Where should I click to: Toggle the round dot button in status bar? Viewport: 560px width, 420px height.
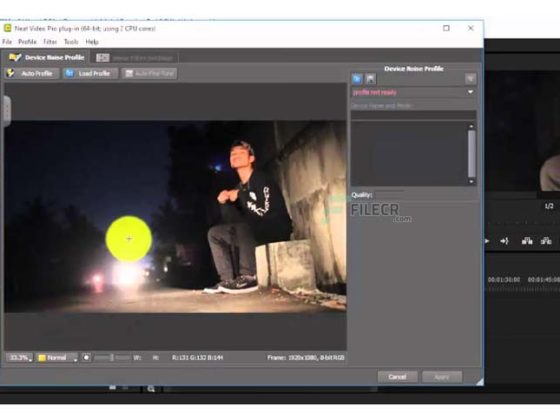click(x=86, y=358)
